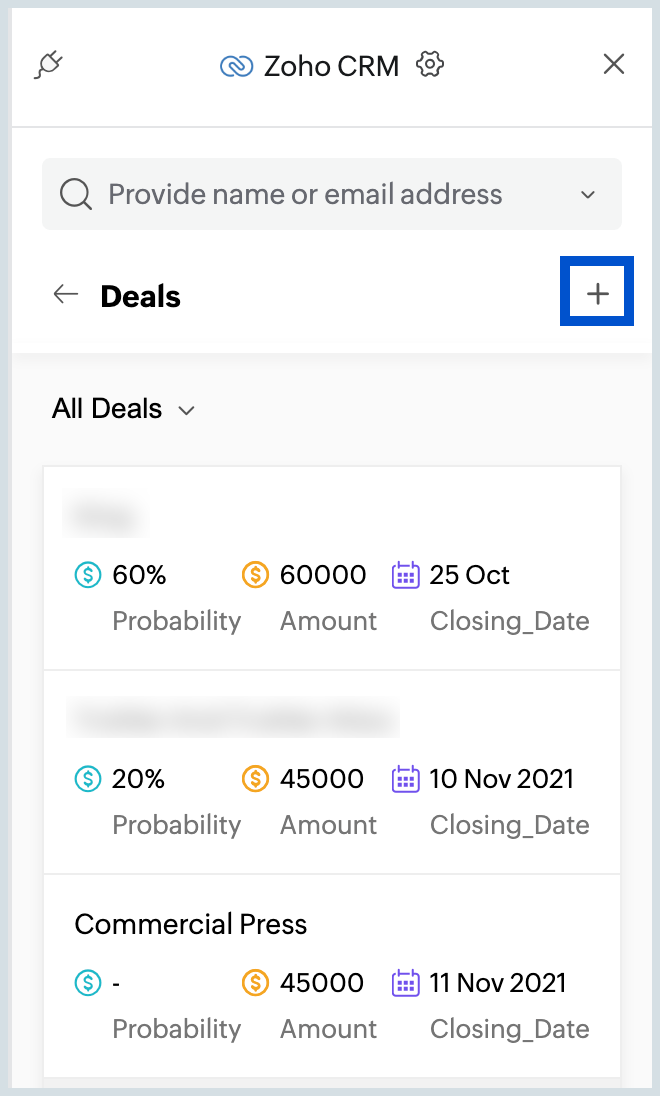The width and height of the screenshot is (660, 1096).
Task: Click the Deals heading
Action: tap(141, 296)
